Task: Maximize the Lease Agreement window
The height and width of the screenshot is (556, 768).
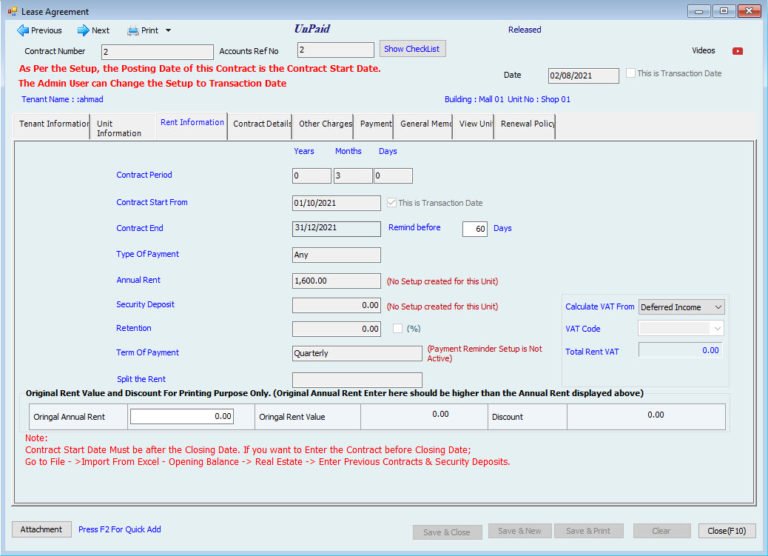Action: click(x=724, y=11)
